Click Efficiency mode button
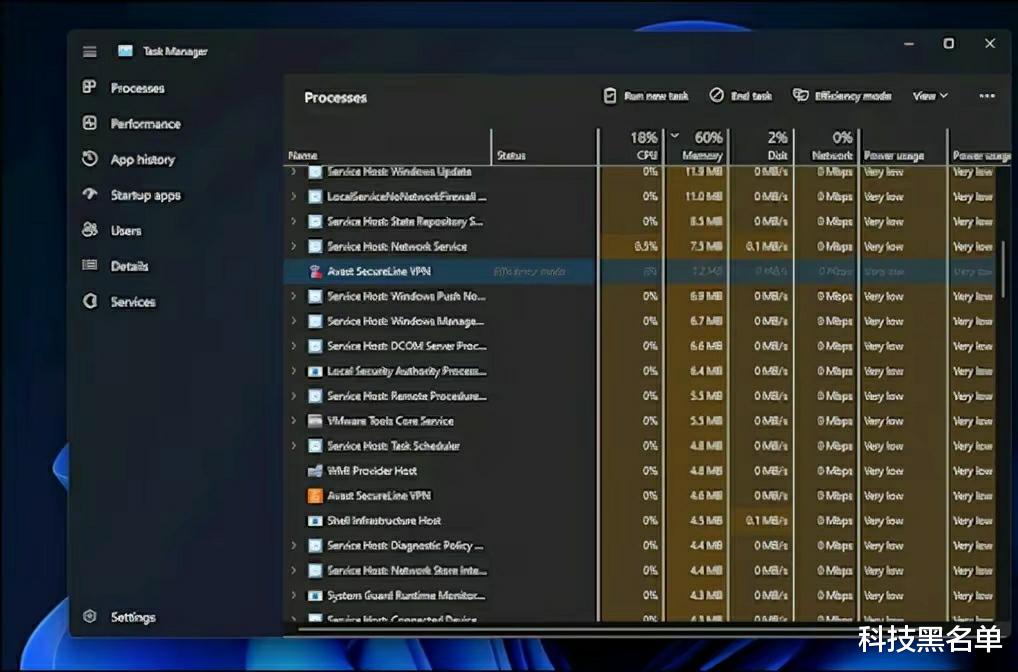The height and width of the screenshot is (672, 1018). coord(842,96)
